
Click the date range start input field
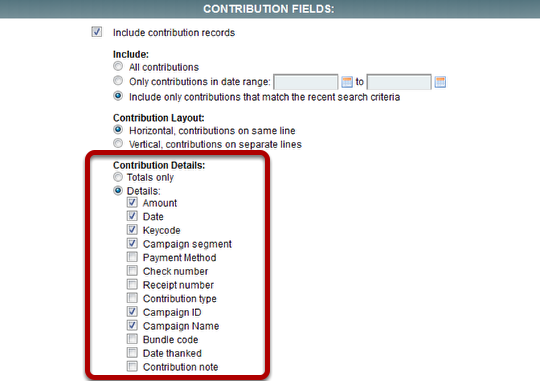click(306, 82)
